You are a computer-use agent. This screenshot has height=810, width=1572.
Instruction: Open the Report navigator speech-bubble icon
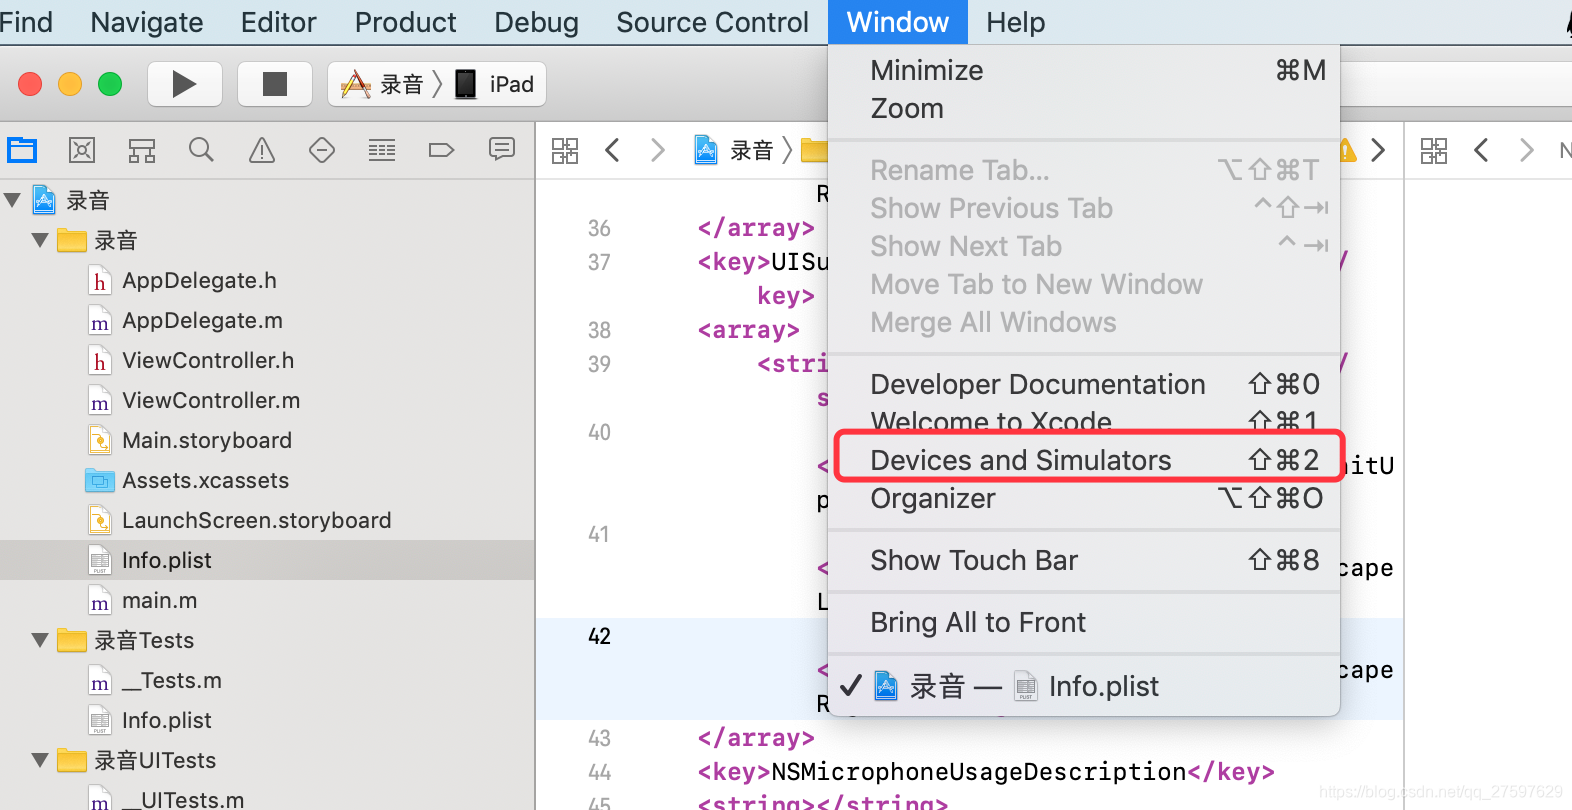[502, 150]
